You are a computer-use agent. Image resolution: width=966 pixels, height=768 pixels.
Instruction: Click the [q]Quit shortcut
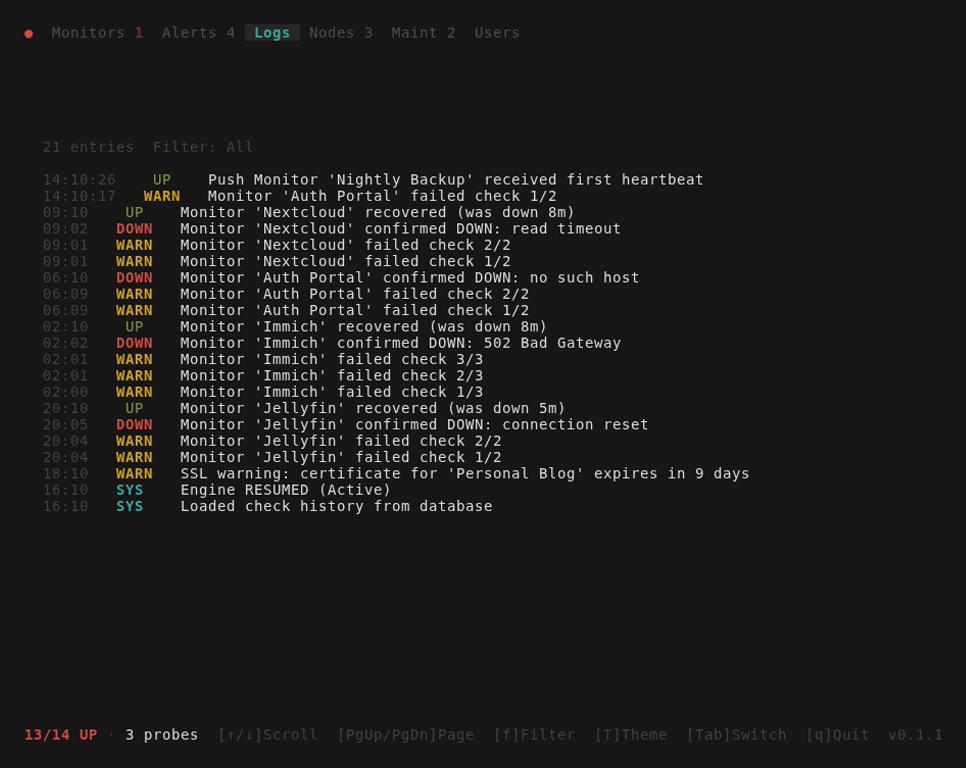click(837, 735)
